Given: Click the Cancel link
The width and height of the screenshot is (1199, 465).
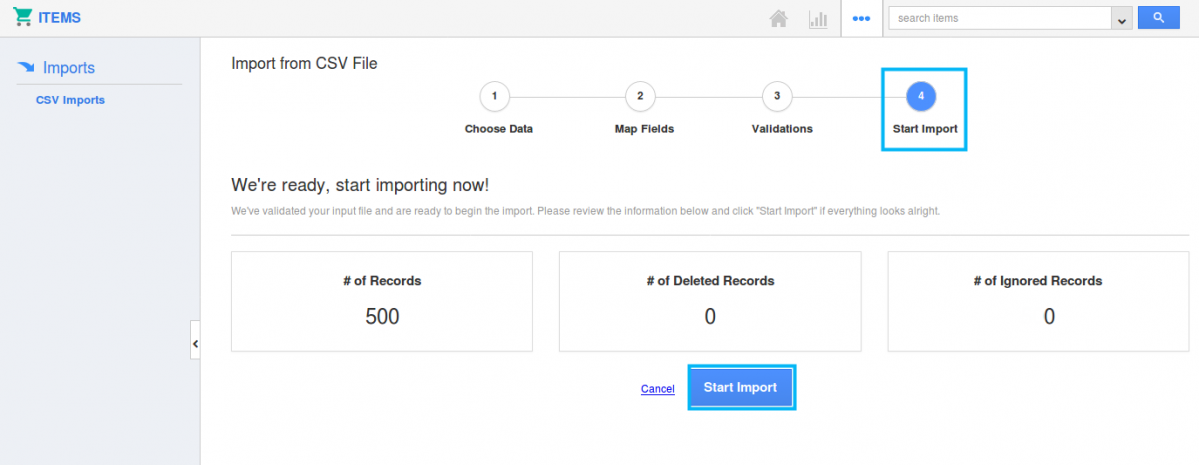Looking at the screenshot, I should coord(657,389).
